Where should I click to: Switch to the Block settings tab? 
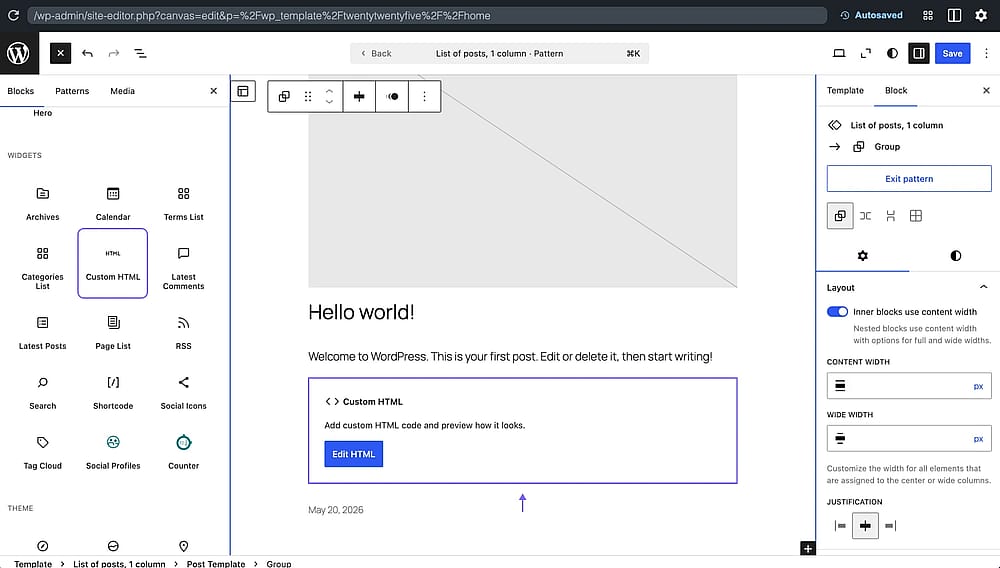pyautogui.click(x=895, y=91)
